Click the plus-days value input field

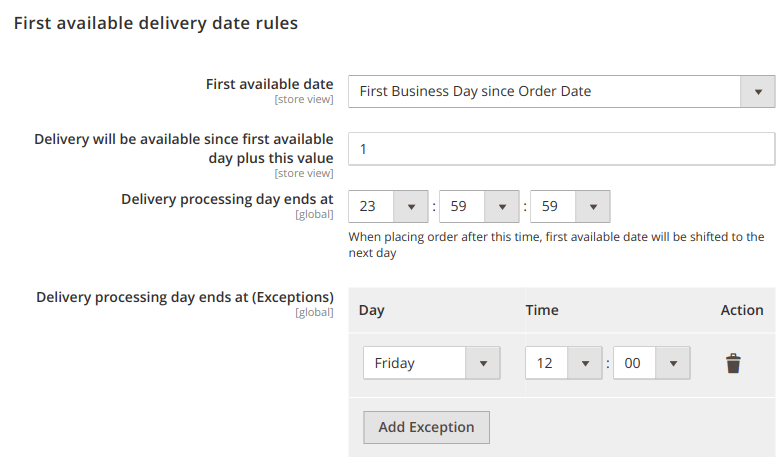tap(561, 149)
